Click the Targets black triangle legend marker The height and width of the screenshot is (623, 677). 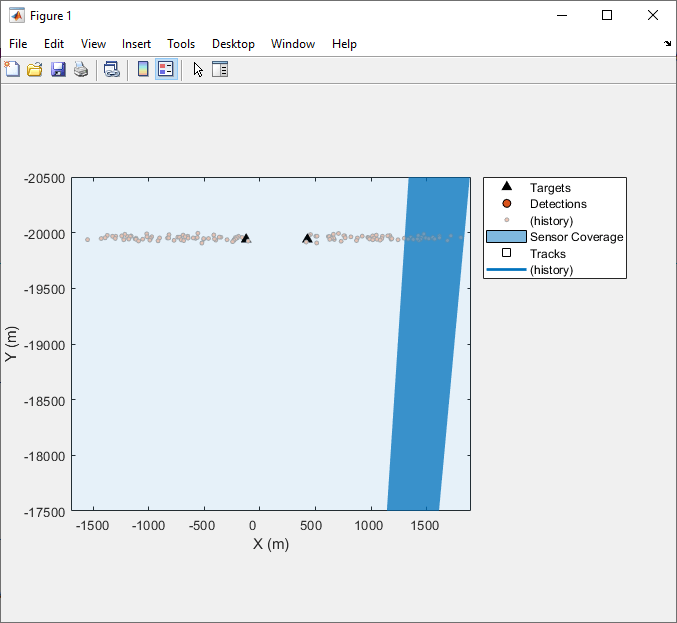tap(507, 186)
